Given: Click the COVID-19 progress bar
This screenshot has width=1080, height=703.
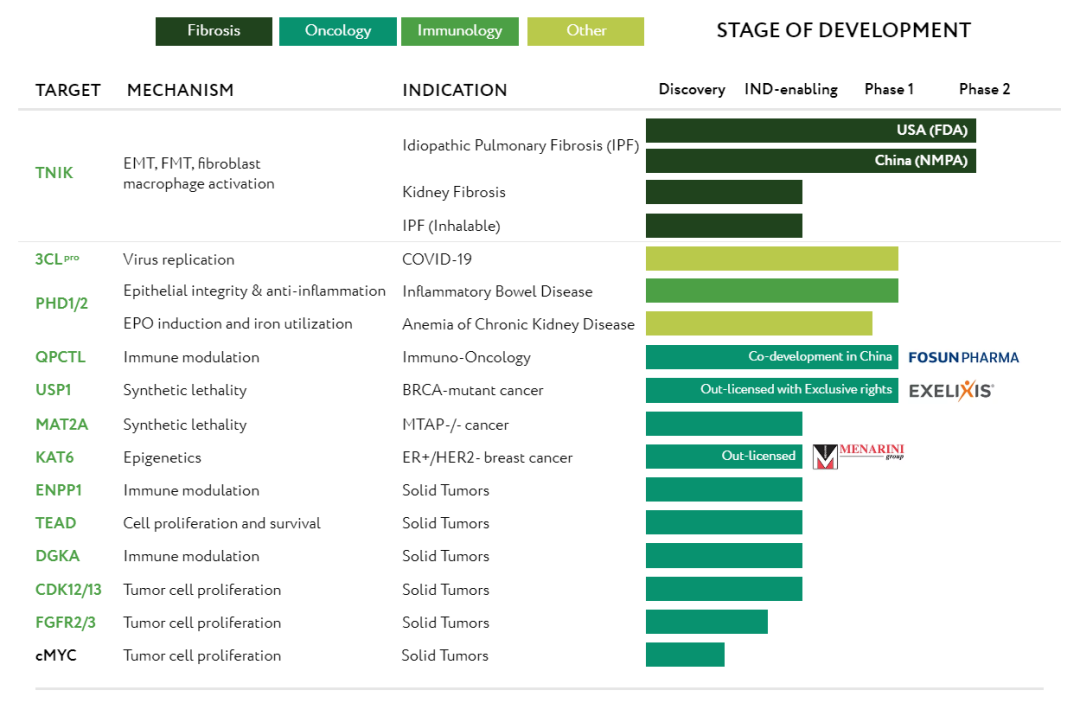Looking at the screenshot, I should pos(772,259).
